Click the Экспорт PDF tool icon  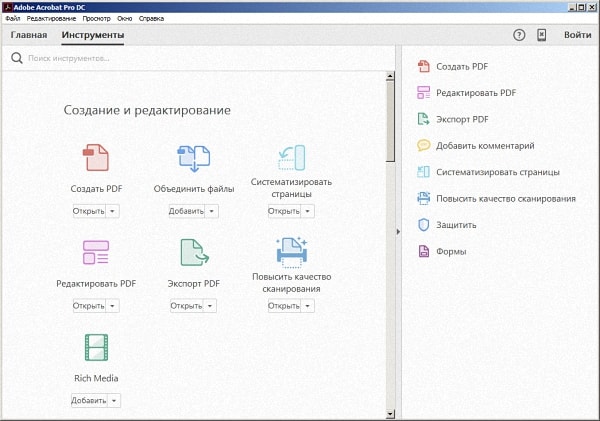194,252
